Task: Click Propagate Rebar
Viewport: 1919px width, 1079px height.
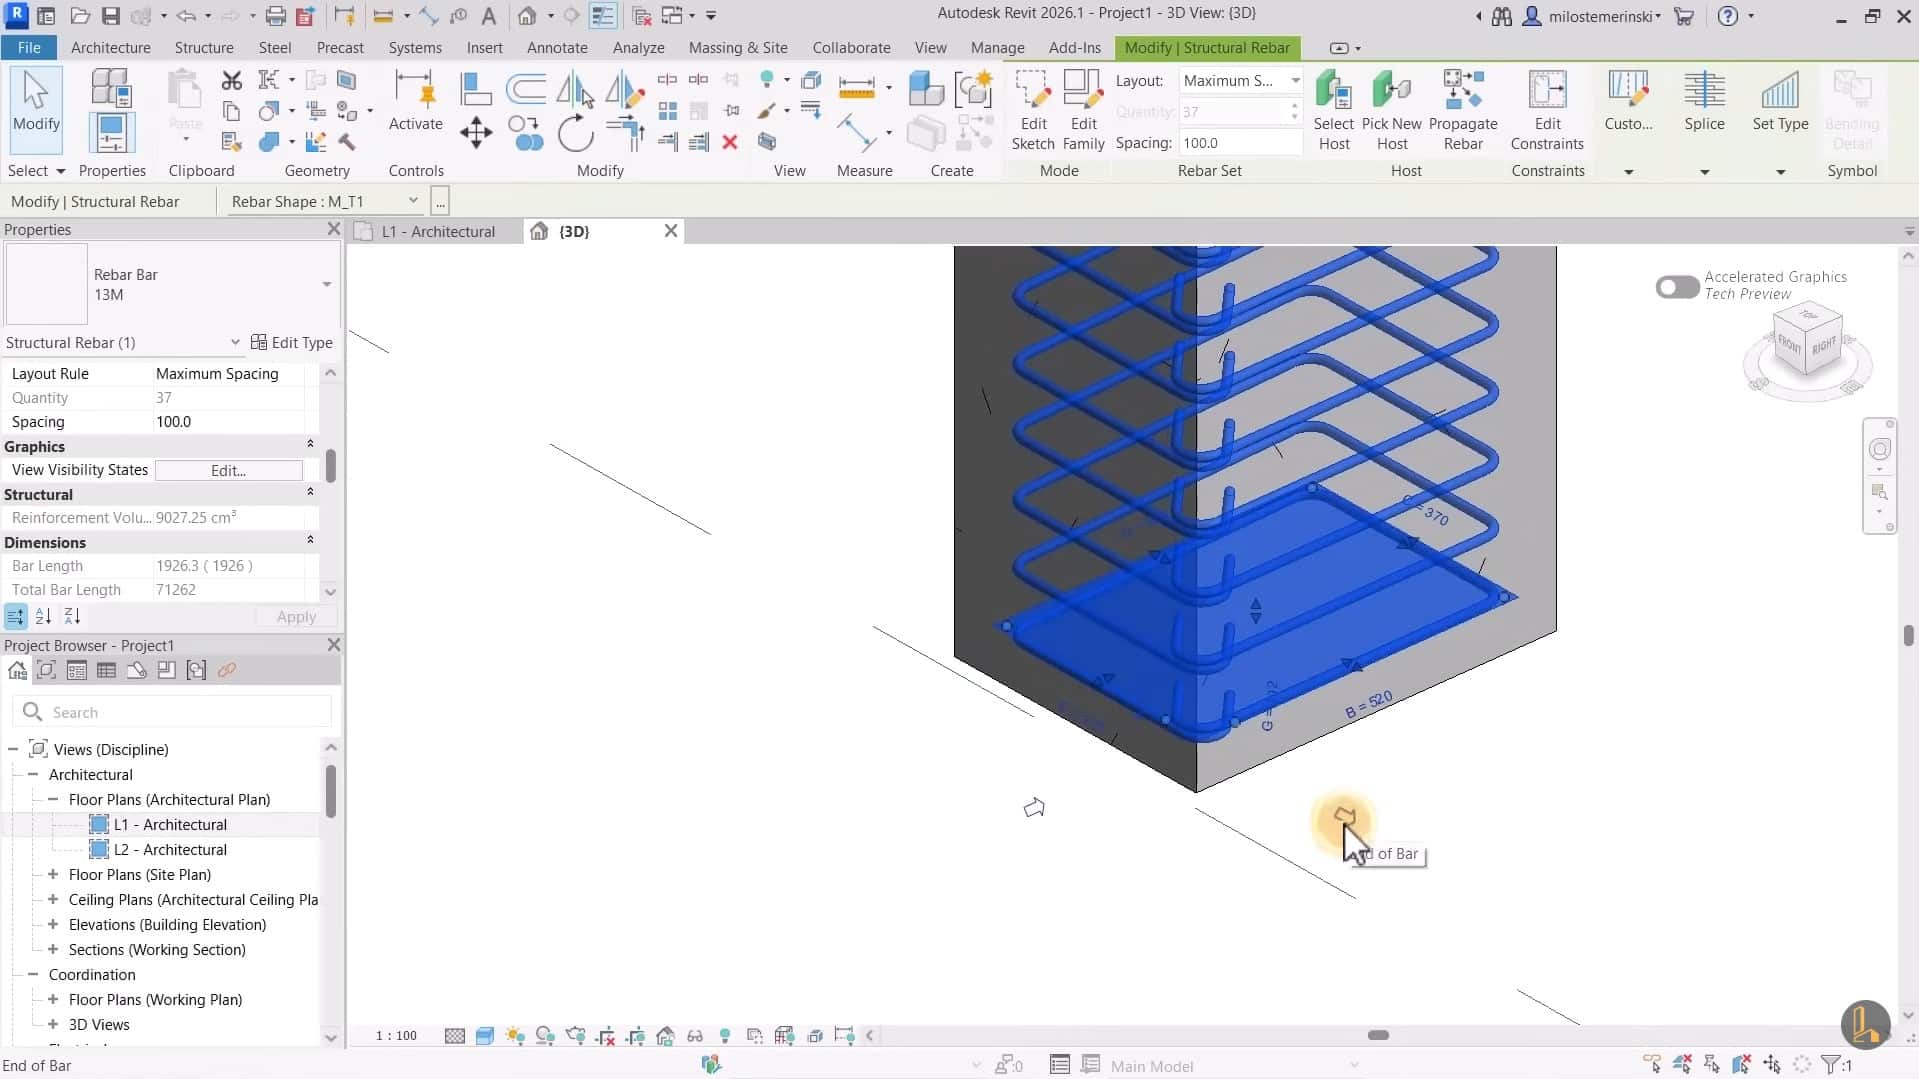Action: (x=1463, y=110)
